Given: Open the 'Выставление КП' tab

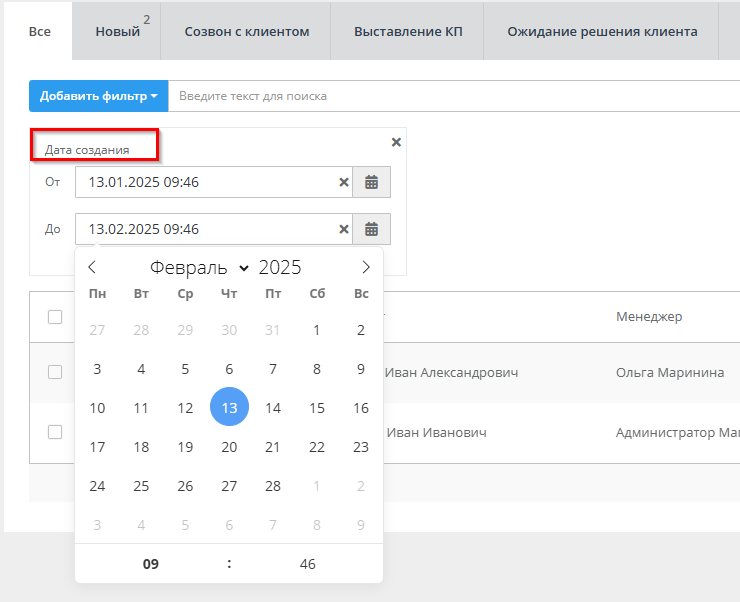Looking at the screenshot, I should coord(407,31).
